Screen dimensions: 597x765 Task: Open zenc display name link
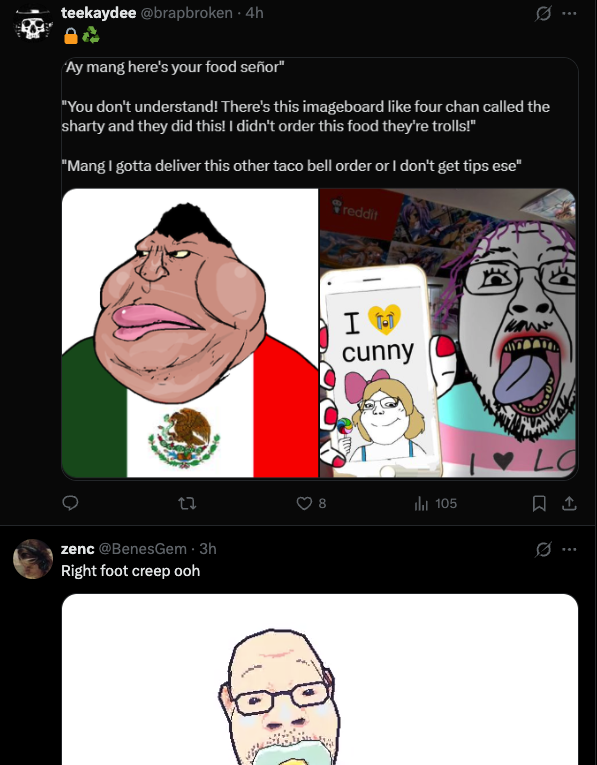[x=78, y=549]
